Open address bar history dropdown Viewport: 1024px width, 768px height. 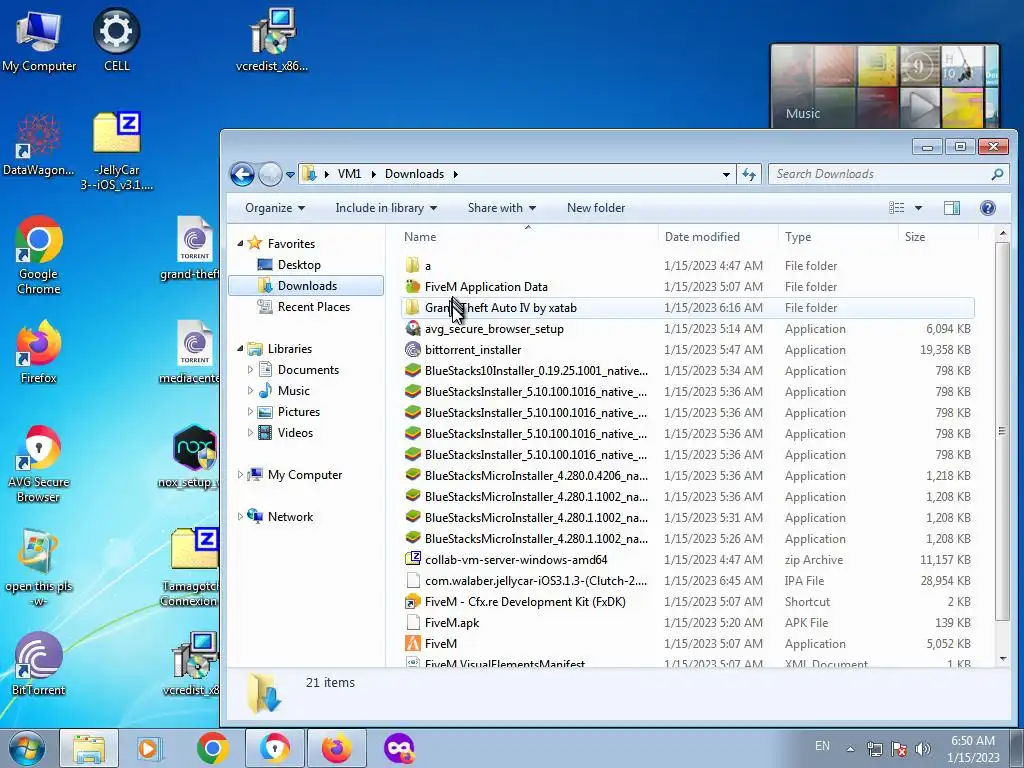coord(726,174)
